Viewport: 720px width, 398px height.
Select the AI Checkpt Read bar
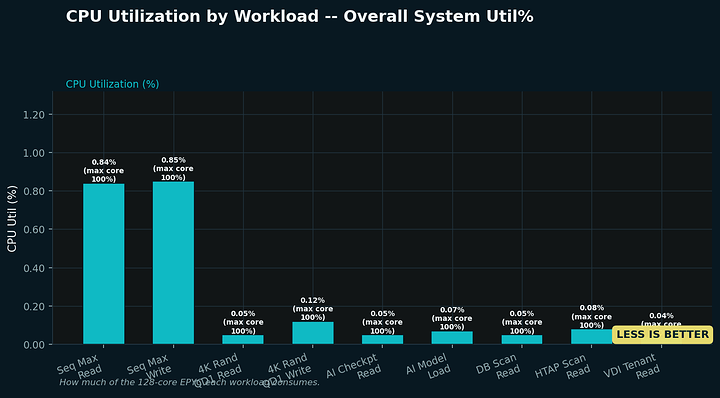click(x=382, y=339)
